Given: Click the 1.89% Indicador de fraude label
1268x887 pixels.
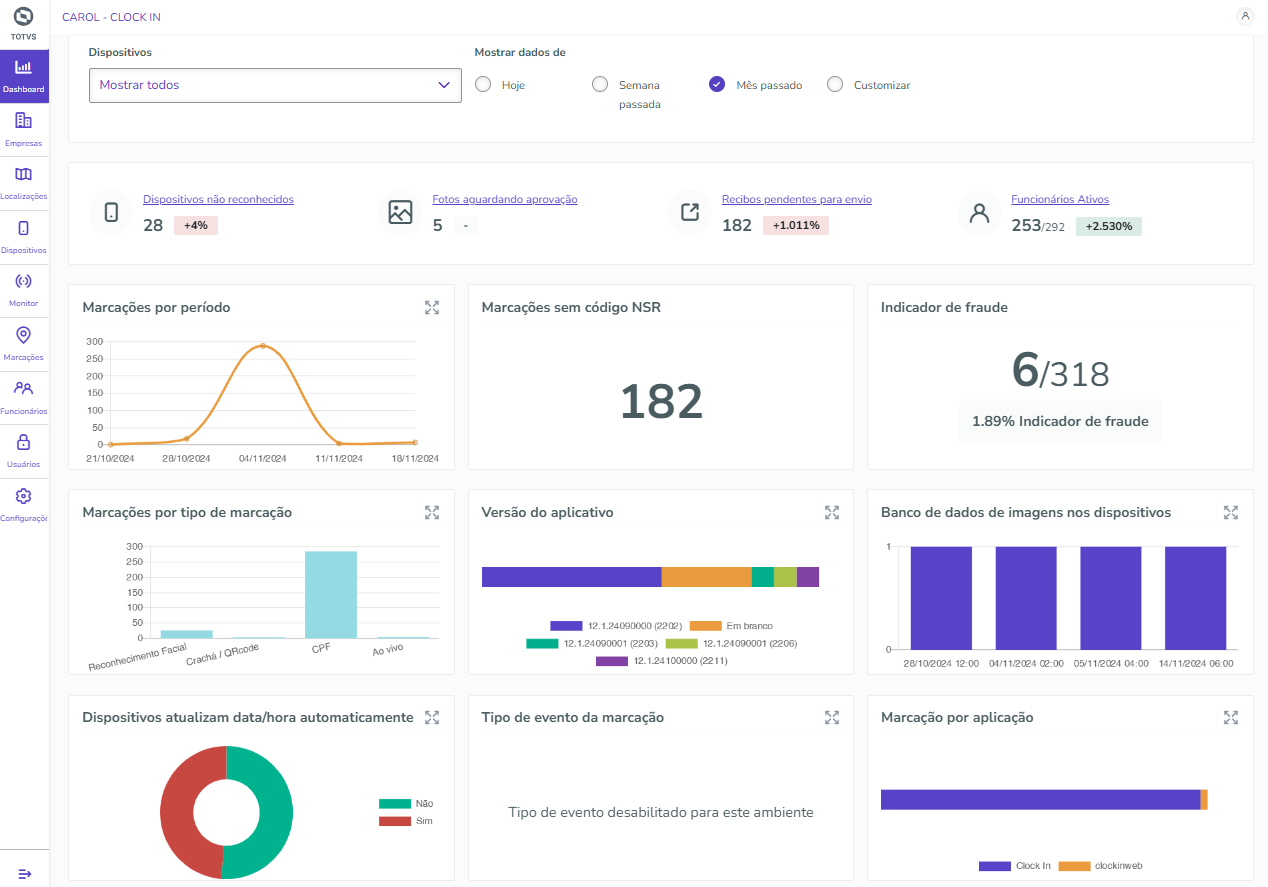Looking at the screenshot, I should pyautogui.click(x=1060, y=421).
